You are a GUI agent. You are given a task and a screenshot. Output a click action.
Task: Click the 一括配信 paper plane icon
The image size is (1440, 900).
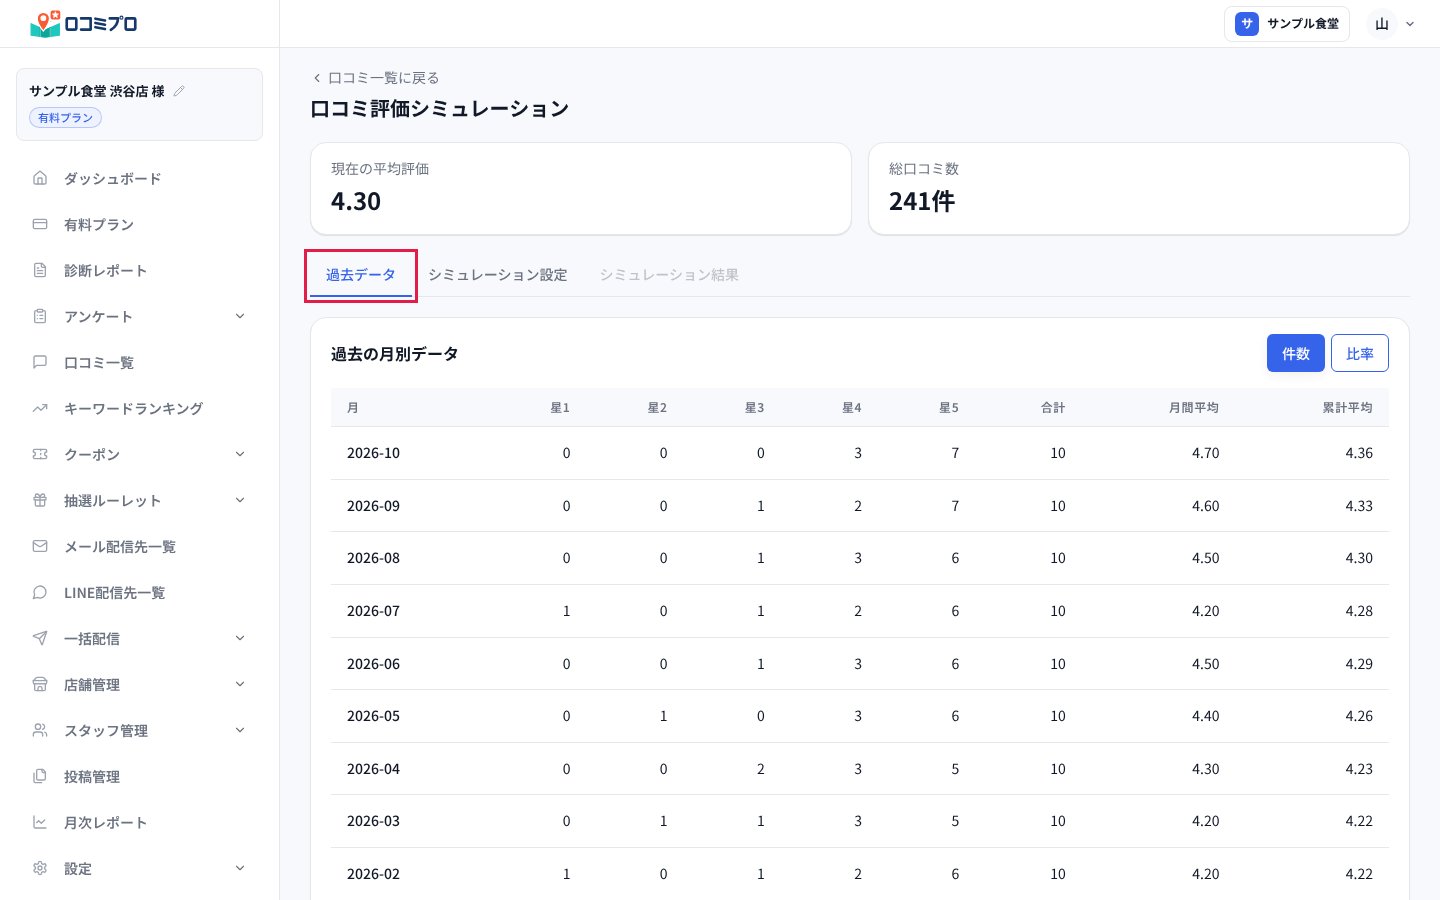point(40,638)
